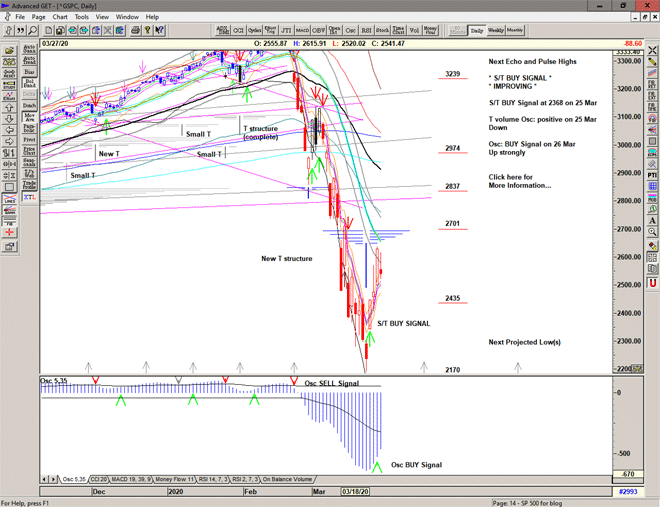Viewport: 660px width, 507px height.
Task: Click the #2993 bar counter field
Action: 628,491
